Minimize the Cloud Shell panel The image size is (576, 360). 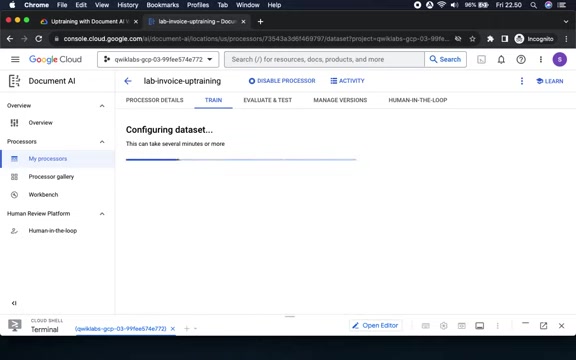525,323
